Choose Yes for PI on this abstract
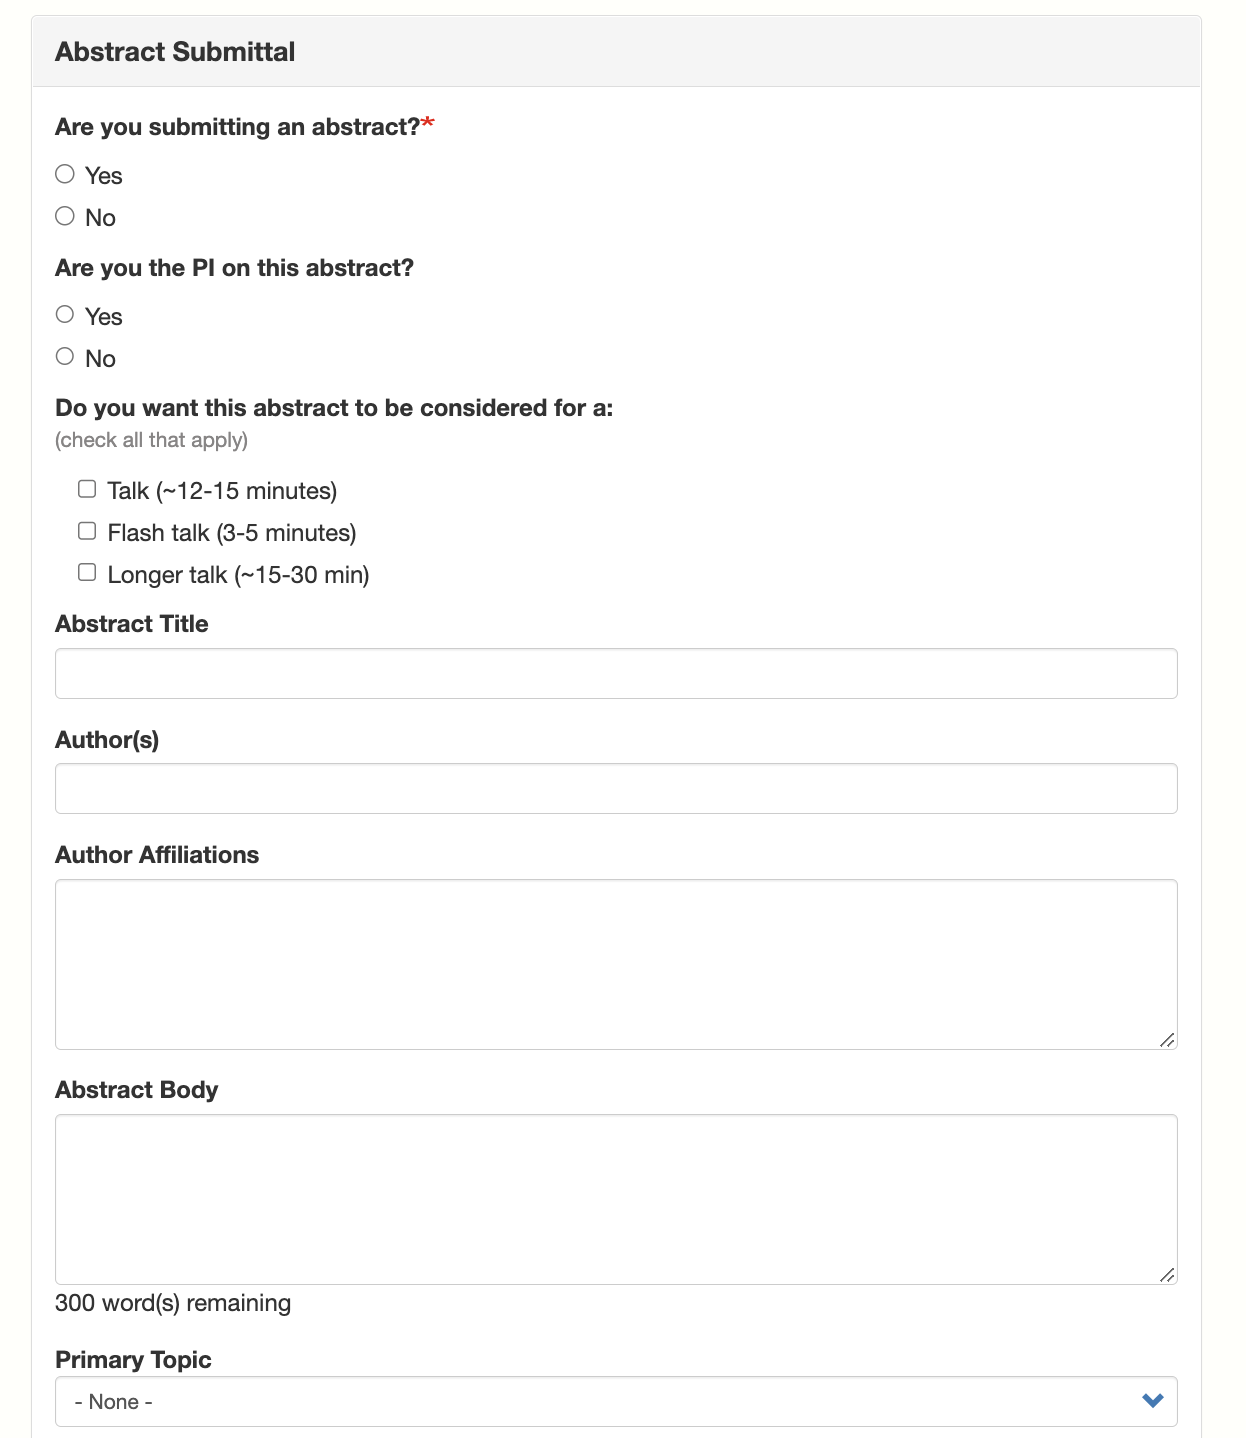Image resolution: width=1246 pixels, height=1438 pixels. pos(65,316)
